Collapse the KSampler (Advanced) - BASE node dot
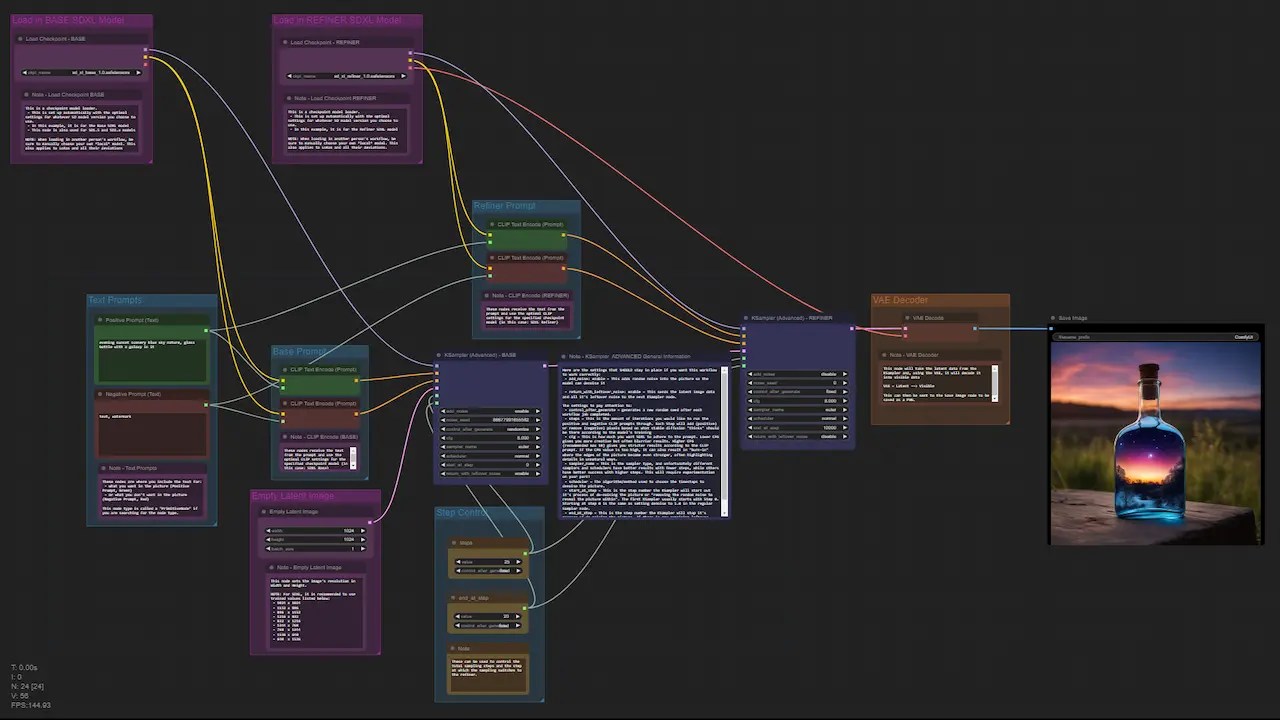The image size is (1280, 720). coord(437,354)
